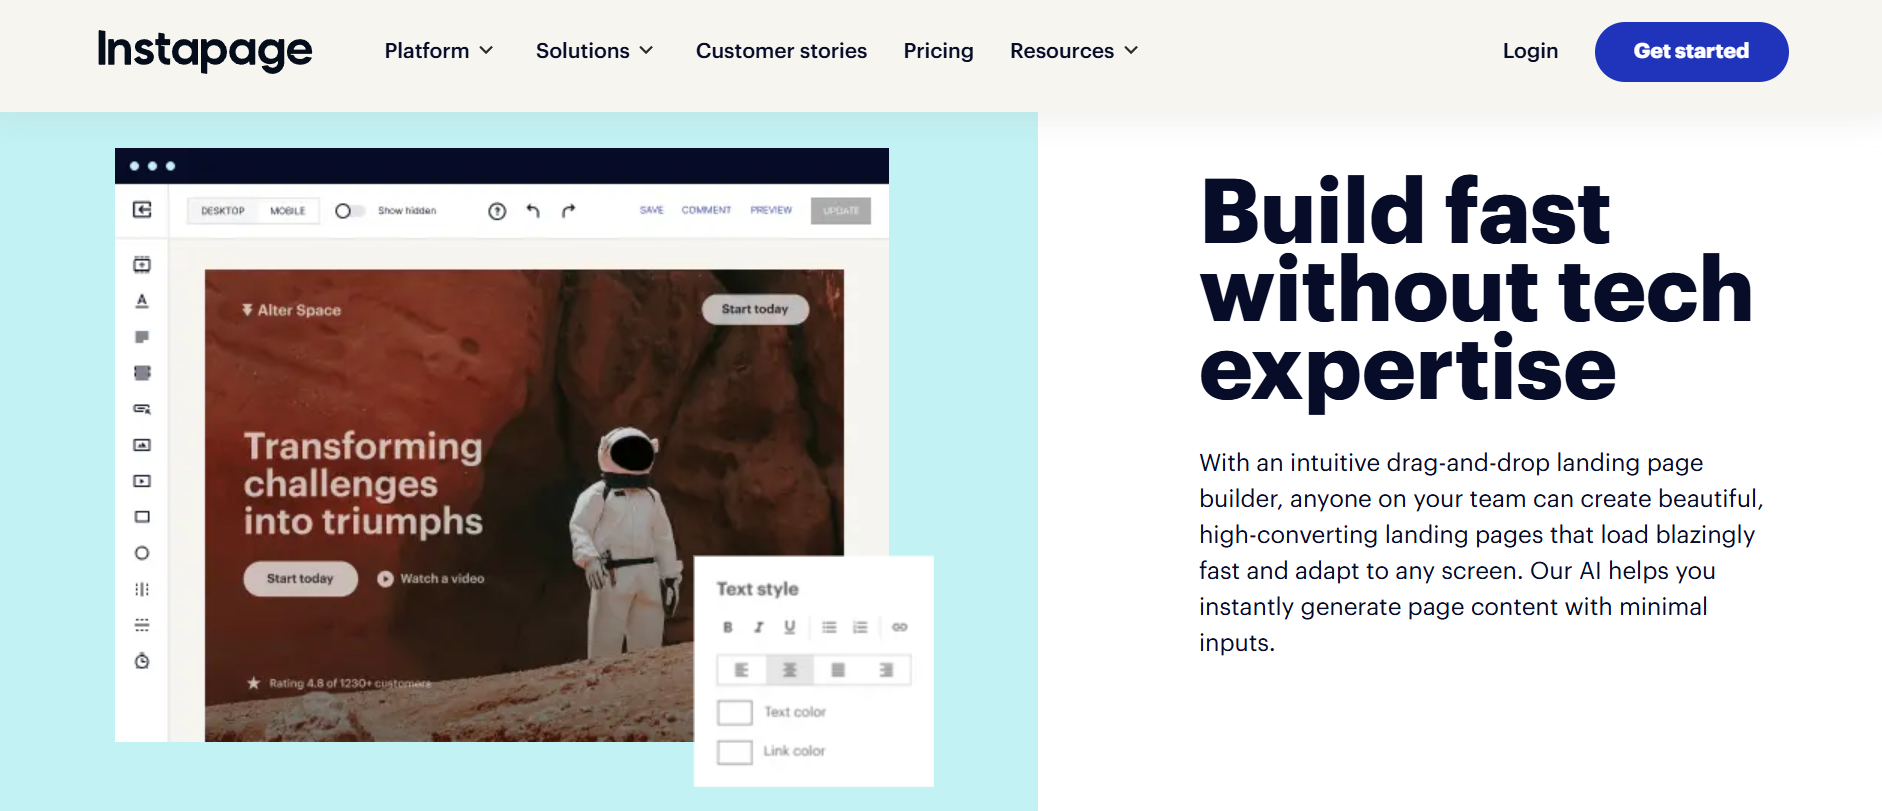Click the help question mark icon in editor

click(497, 211)
